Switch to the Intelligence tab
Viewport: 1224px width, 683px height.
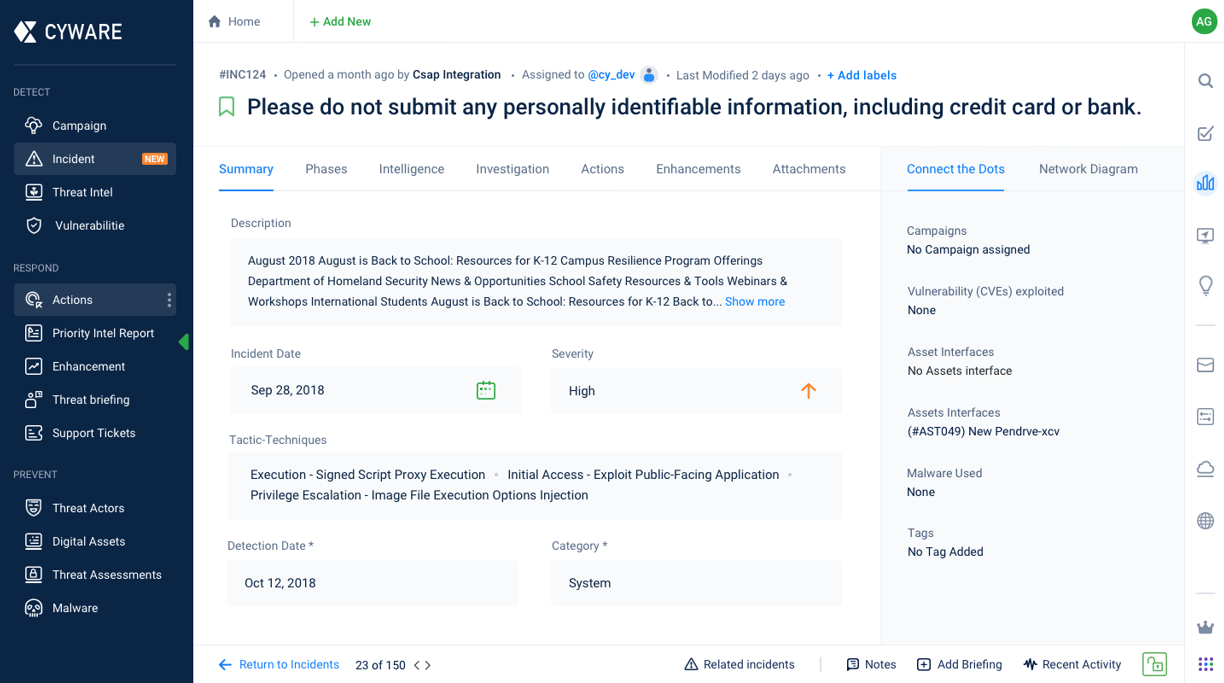tap(411, 169)
